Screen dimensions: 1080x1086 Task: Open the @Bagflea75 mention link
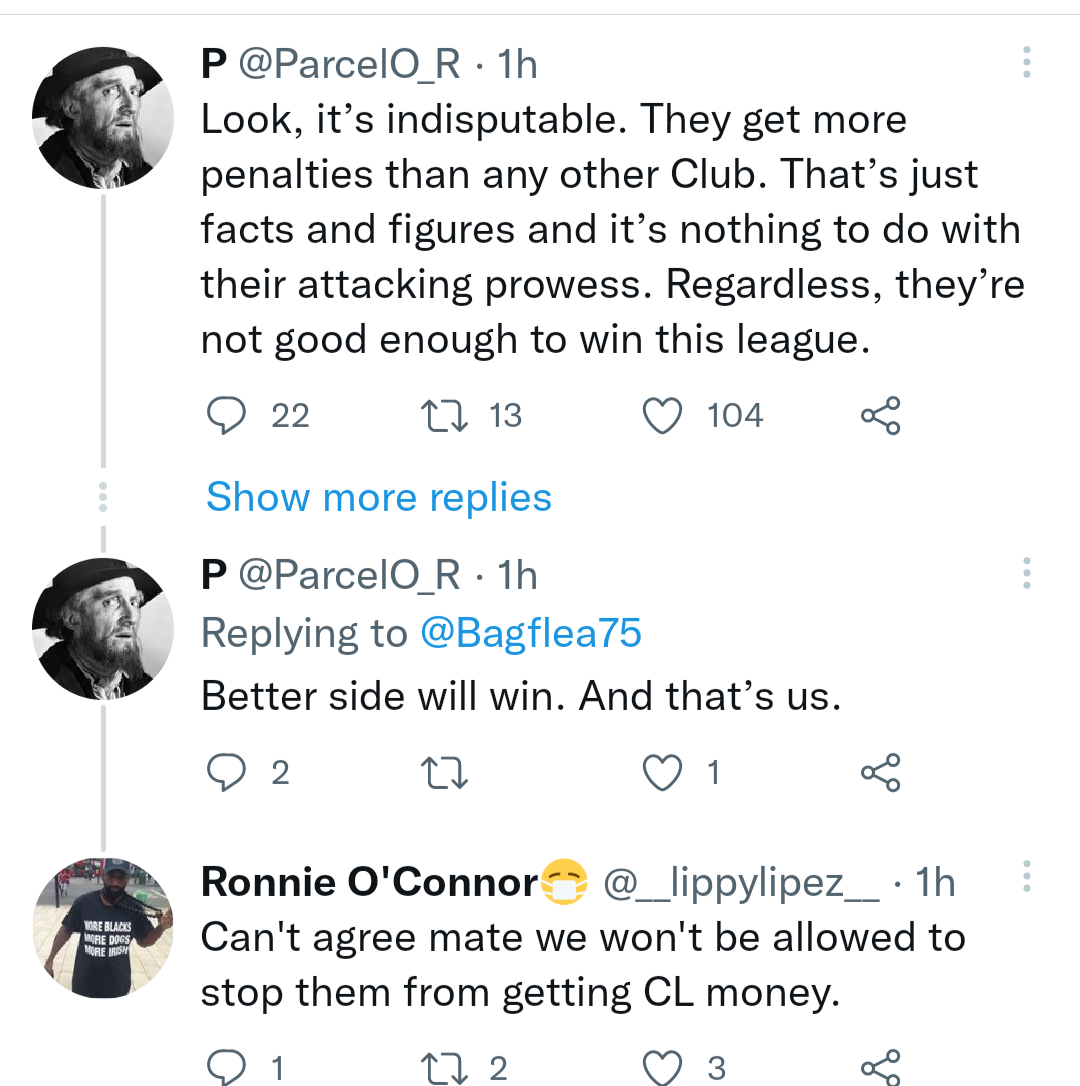[530, 633]
